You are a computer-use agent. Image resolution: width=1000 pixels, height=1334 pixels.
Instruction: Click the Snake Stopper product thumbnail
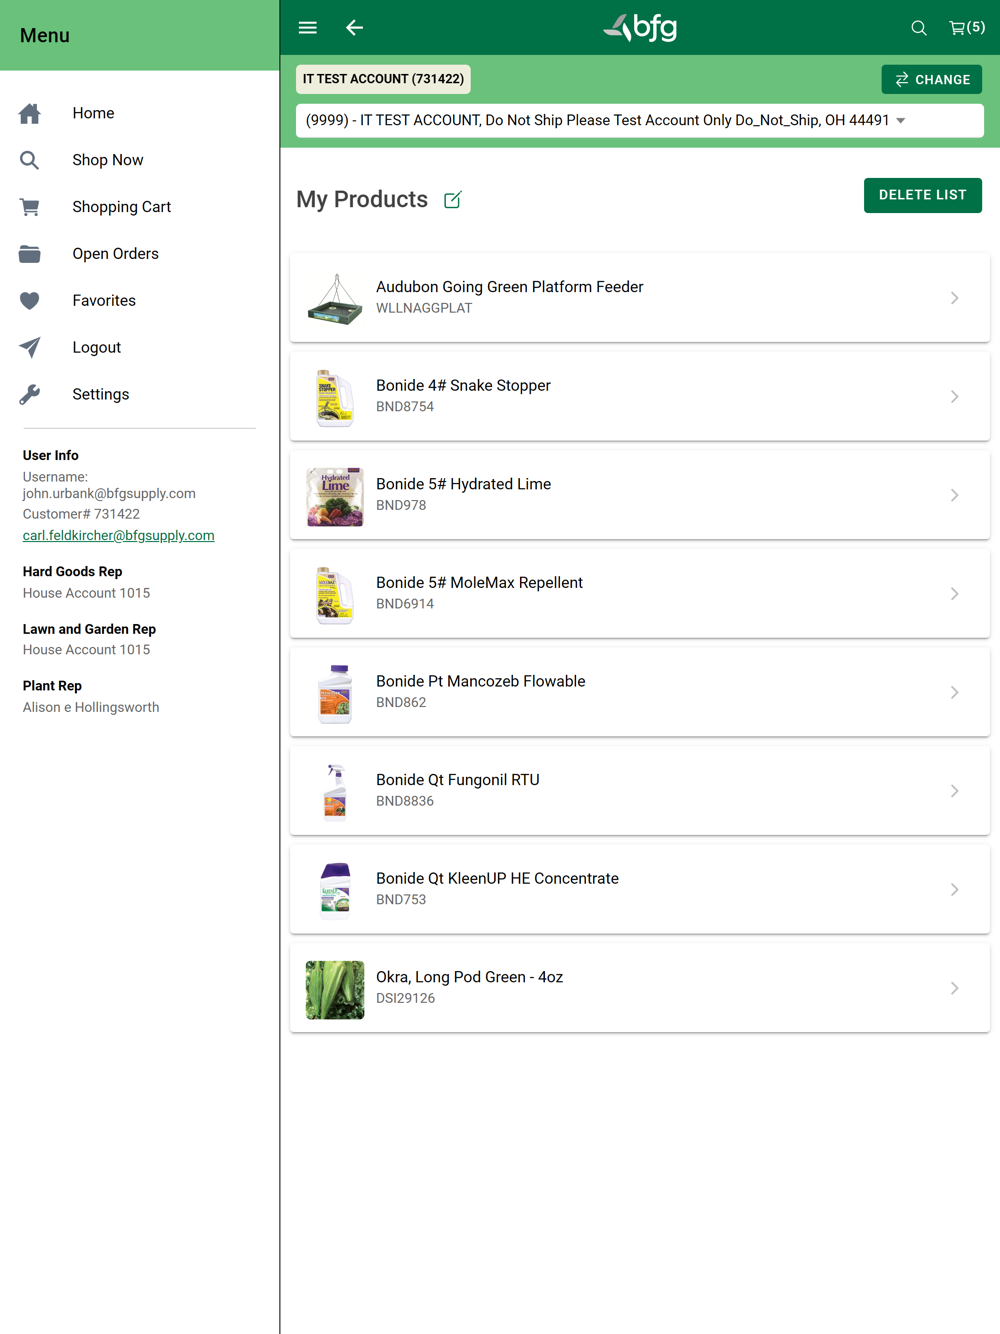335,397
